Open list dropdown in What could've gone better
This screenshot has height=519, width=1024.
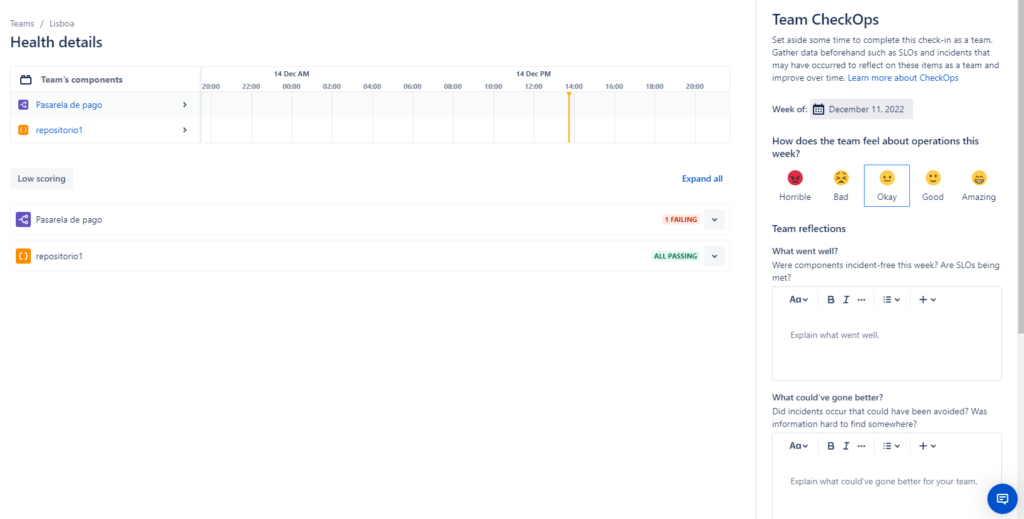tap(892, 446)
